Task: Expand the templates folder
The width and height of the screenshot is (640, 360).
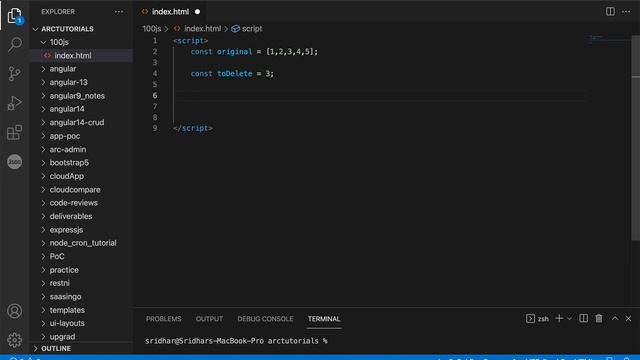Action: pos(43,310)
